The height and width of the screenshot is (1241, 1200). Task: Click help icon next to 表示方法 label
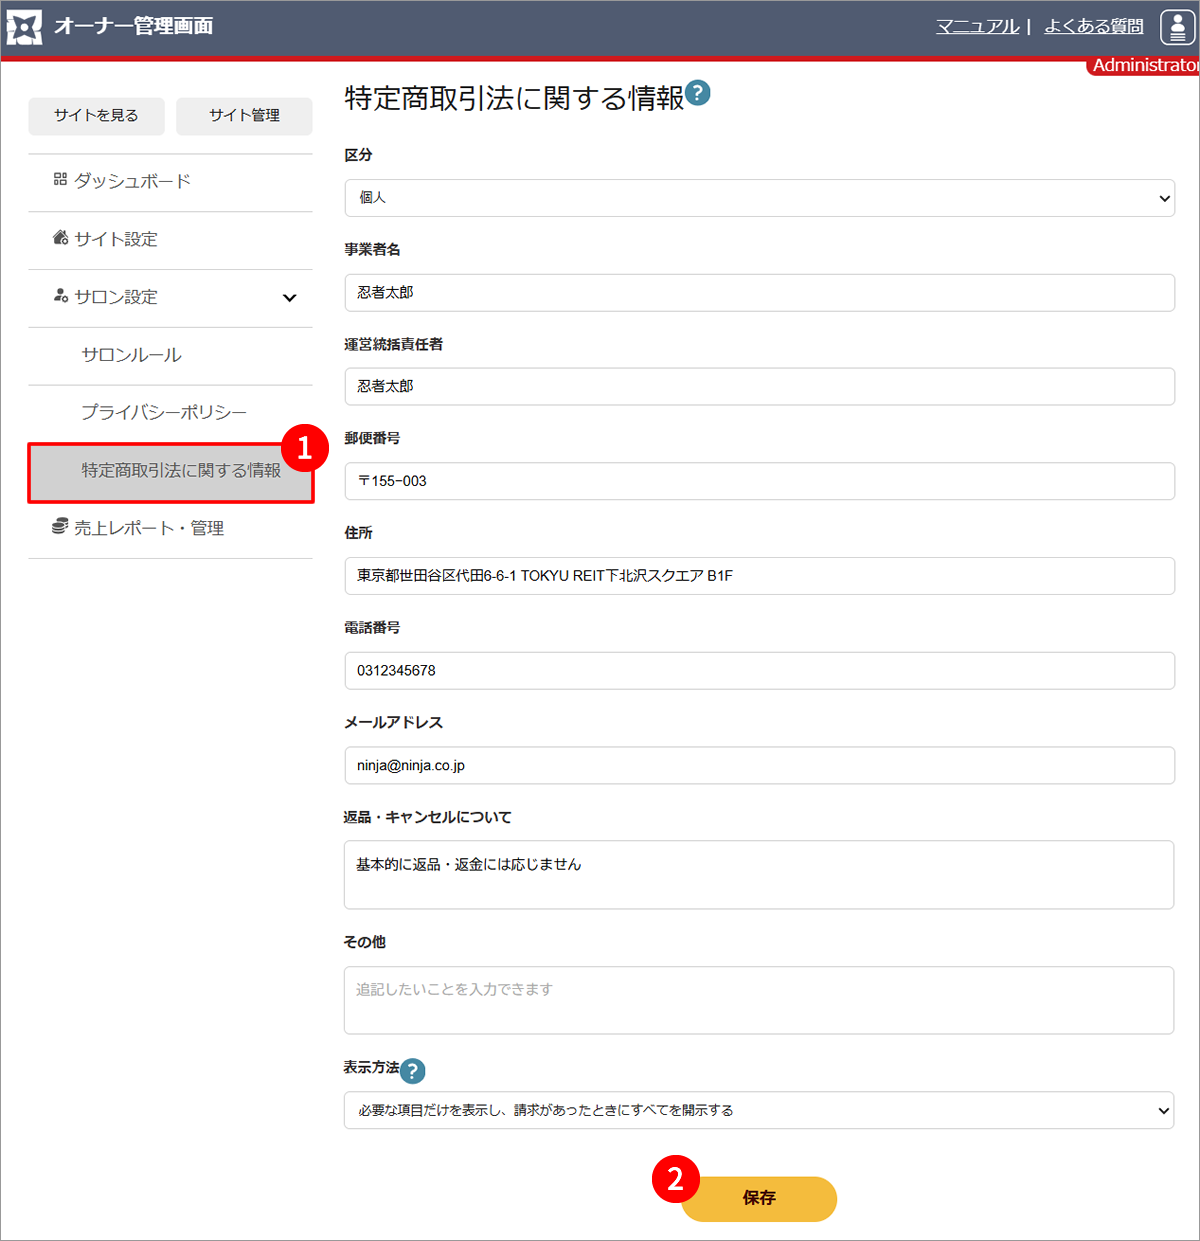click(412, 1071)
